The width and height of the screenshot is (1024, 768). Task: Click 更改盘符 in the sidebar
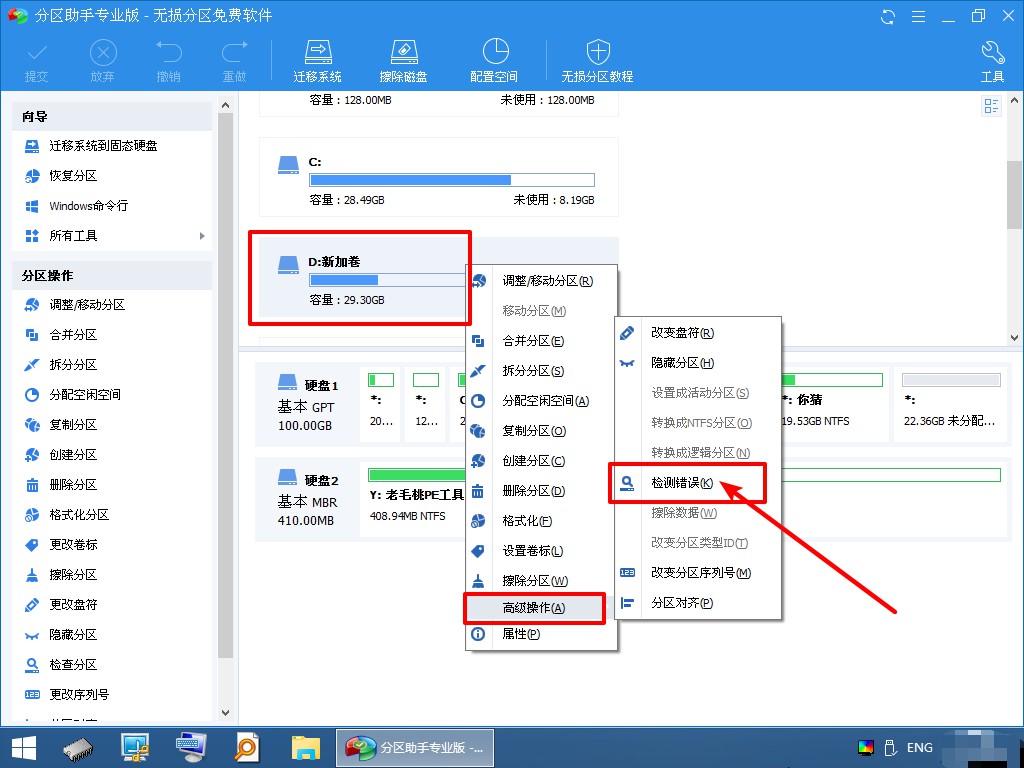[x=73, y=605]
